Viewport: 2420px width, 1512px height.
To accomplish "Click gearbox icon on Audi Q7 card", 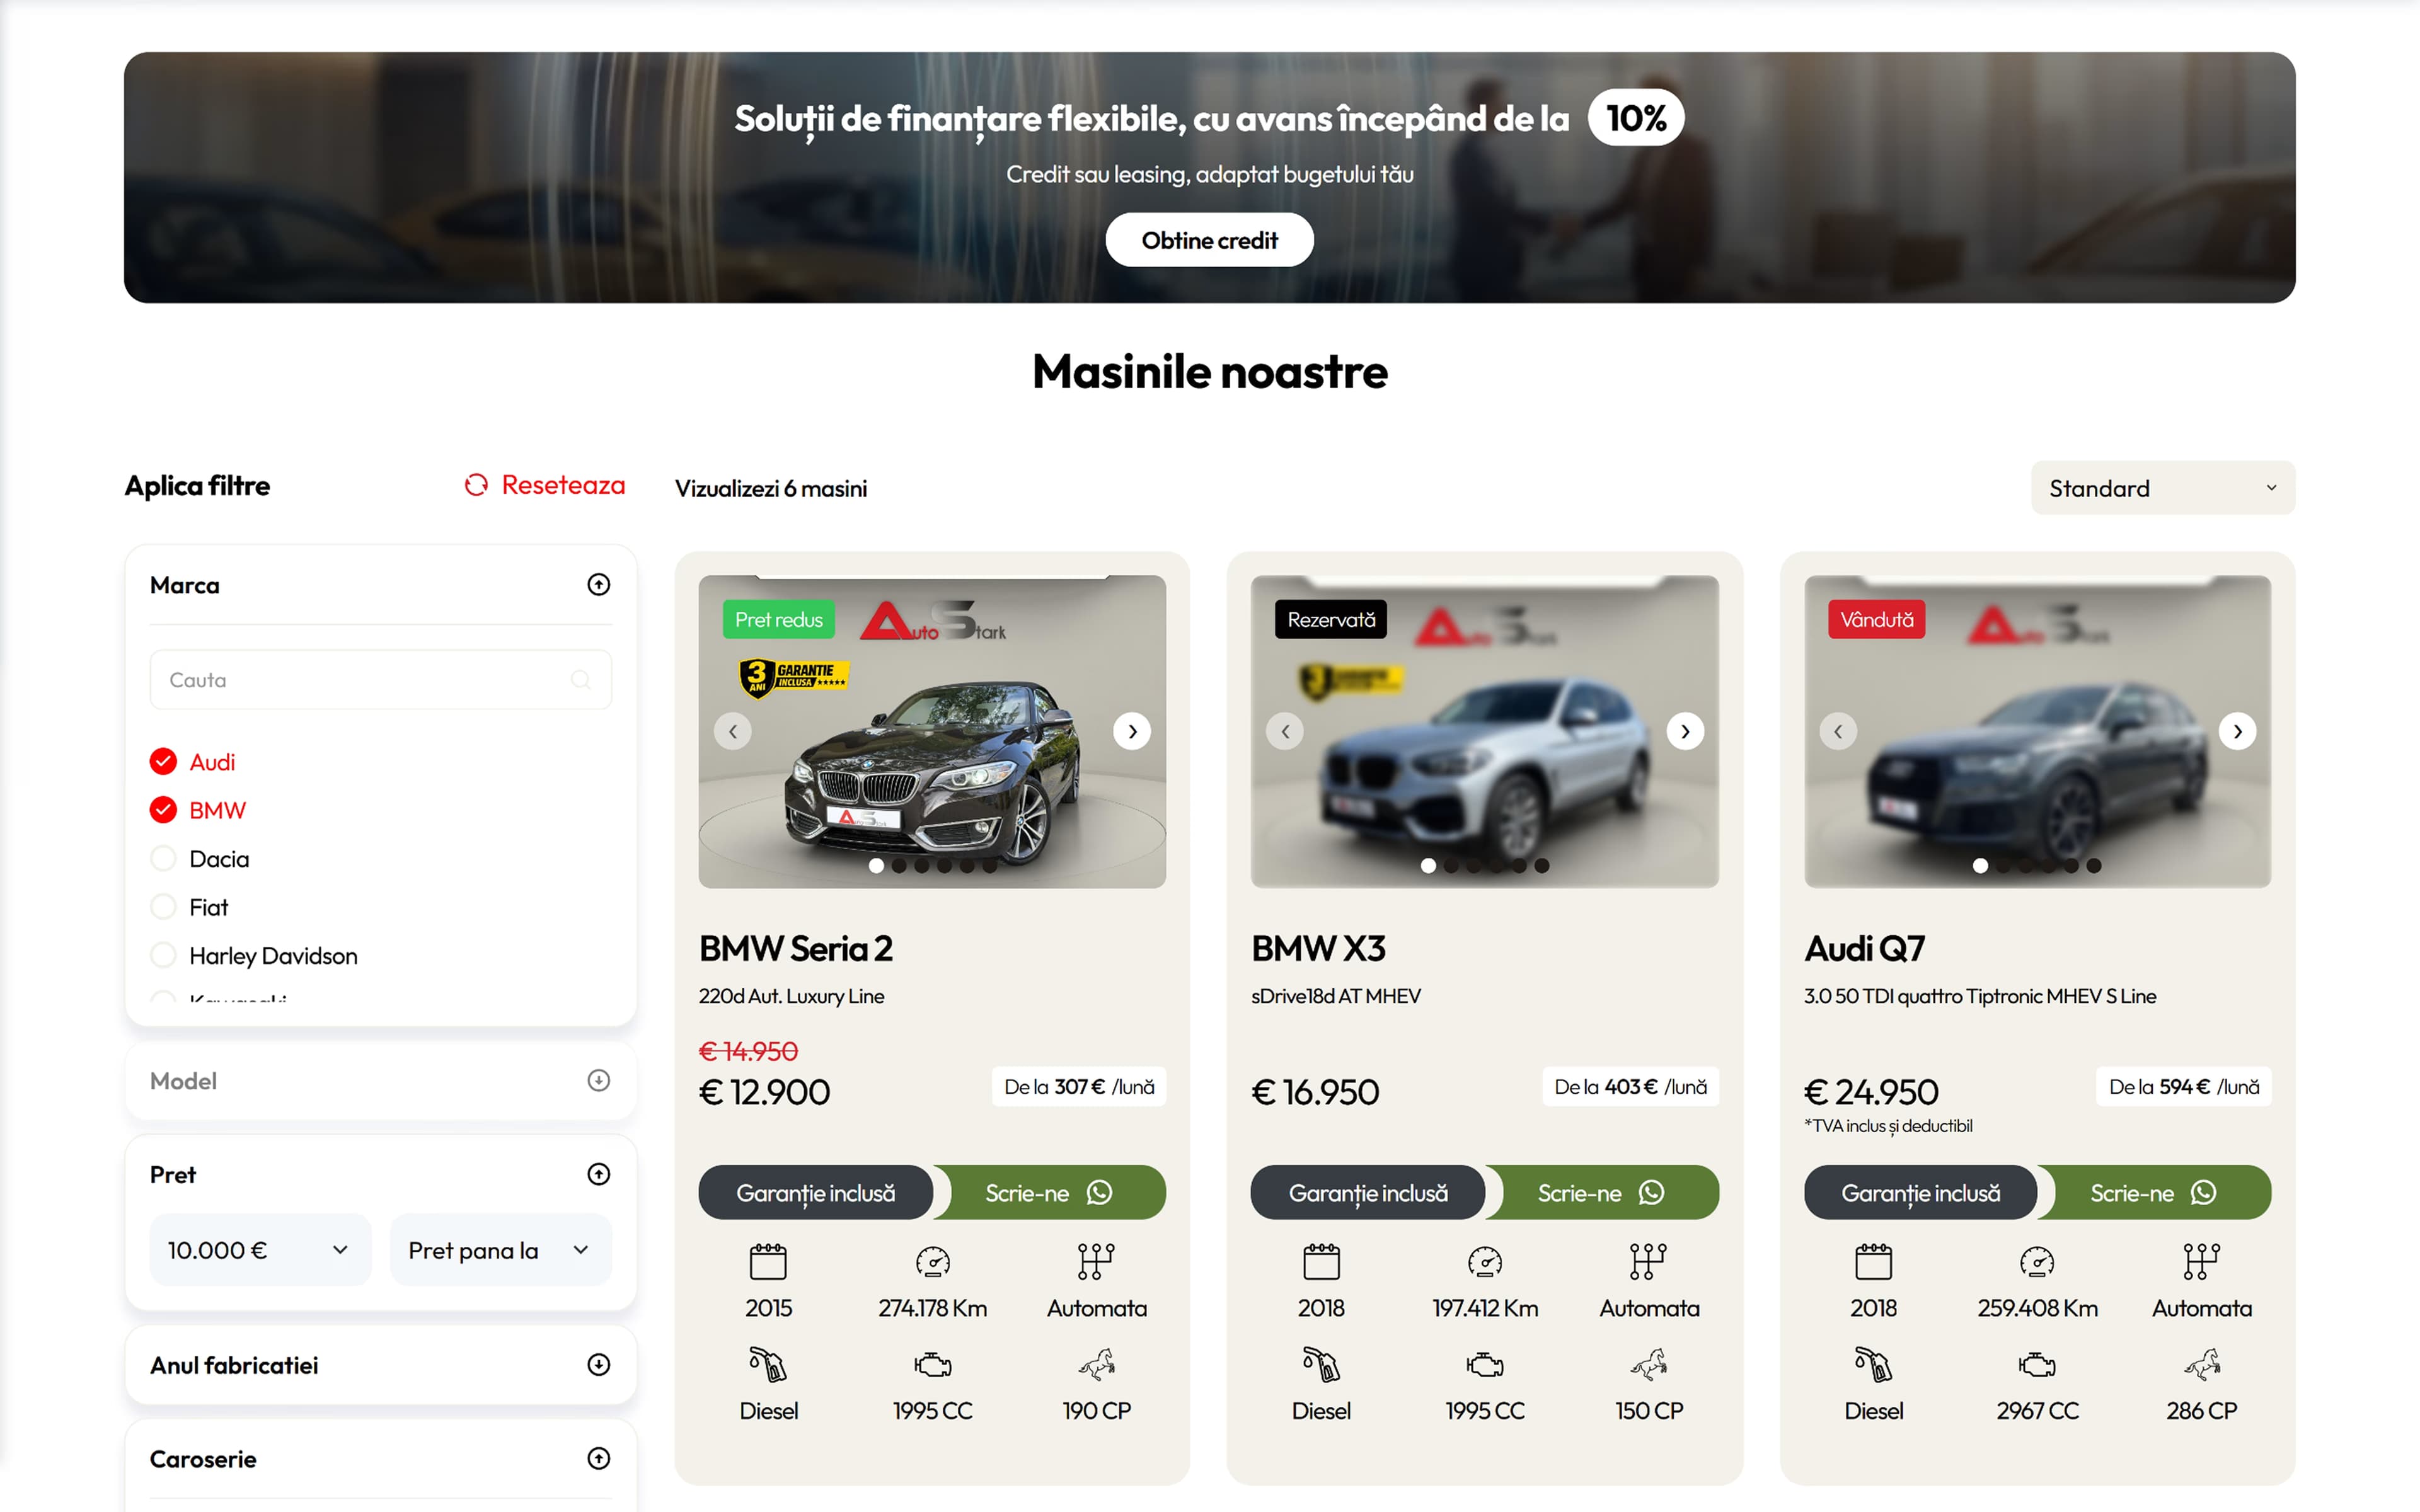I will tap(2201, 1262).
